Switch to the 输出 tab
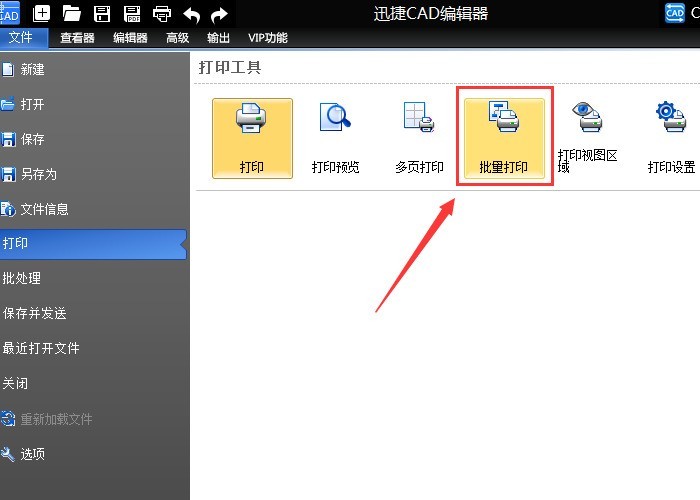Screen dimensions: 700x500 (218, 38)
